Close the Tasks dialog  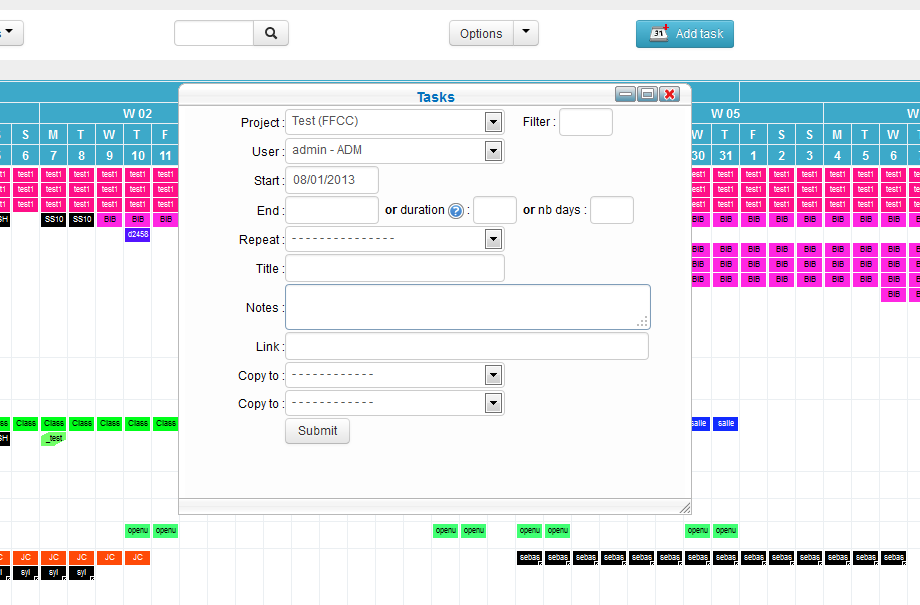point(670,94)
